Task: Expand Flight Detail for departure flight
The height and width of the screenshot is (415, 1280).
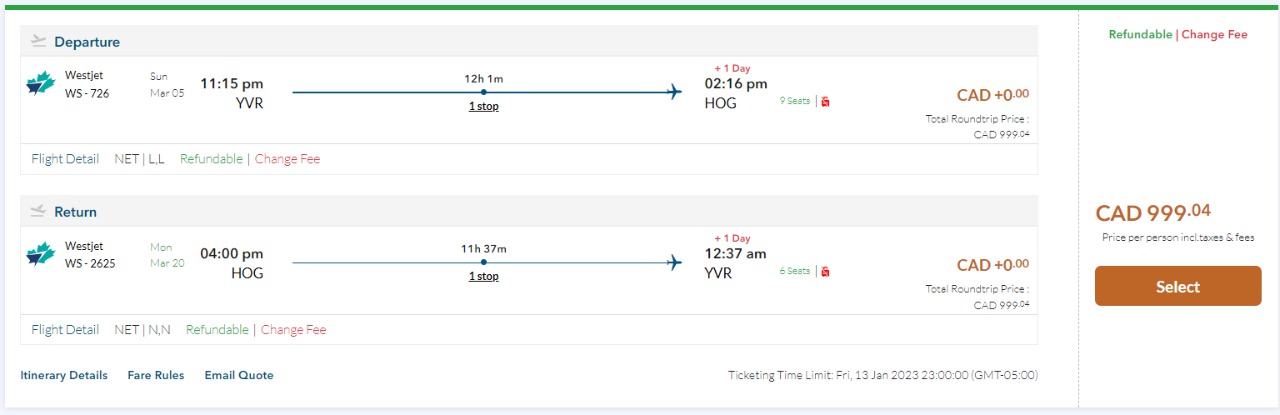Action: point(65,159)
